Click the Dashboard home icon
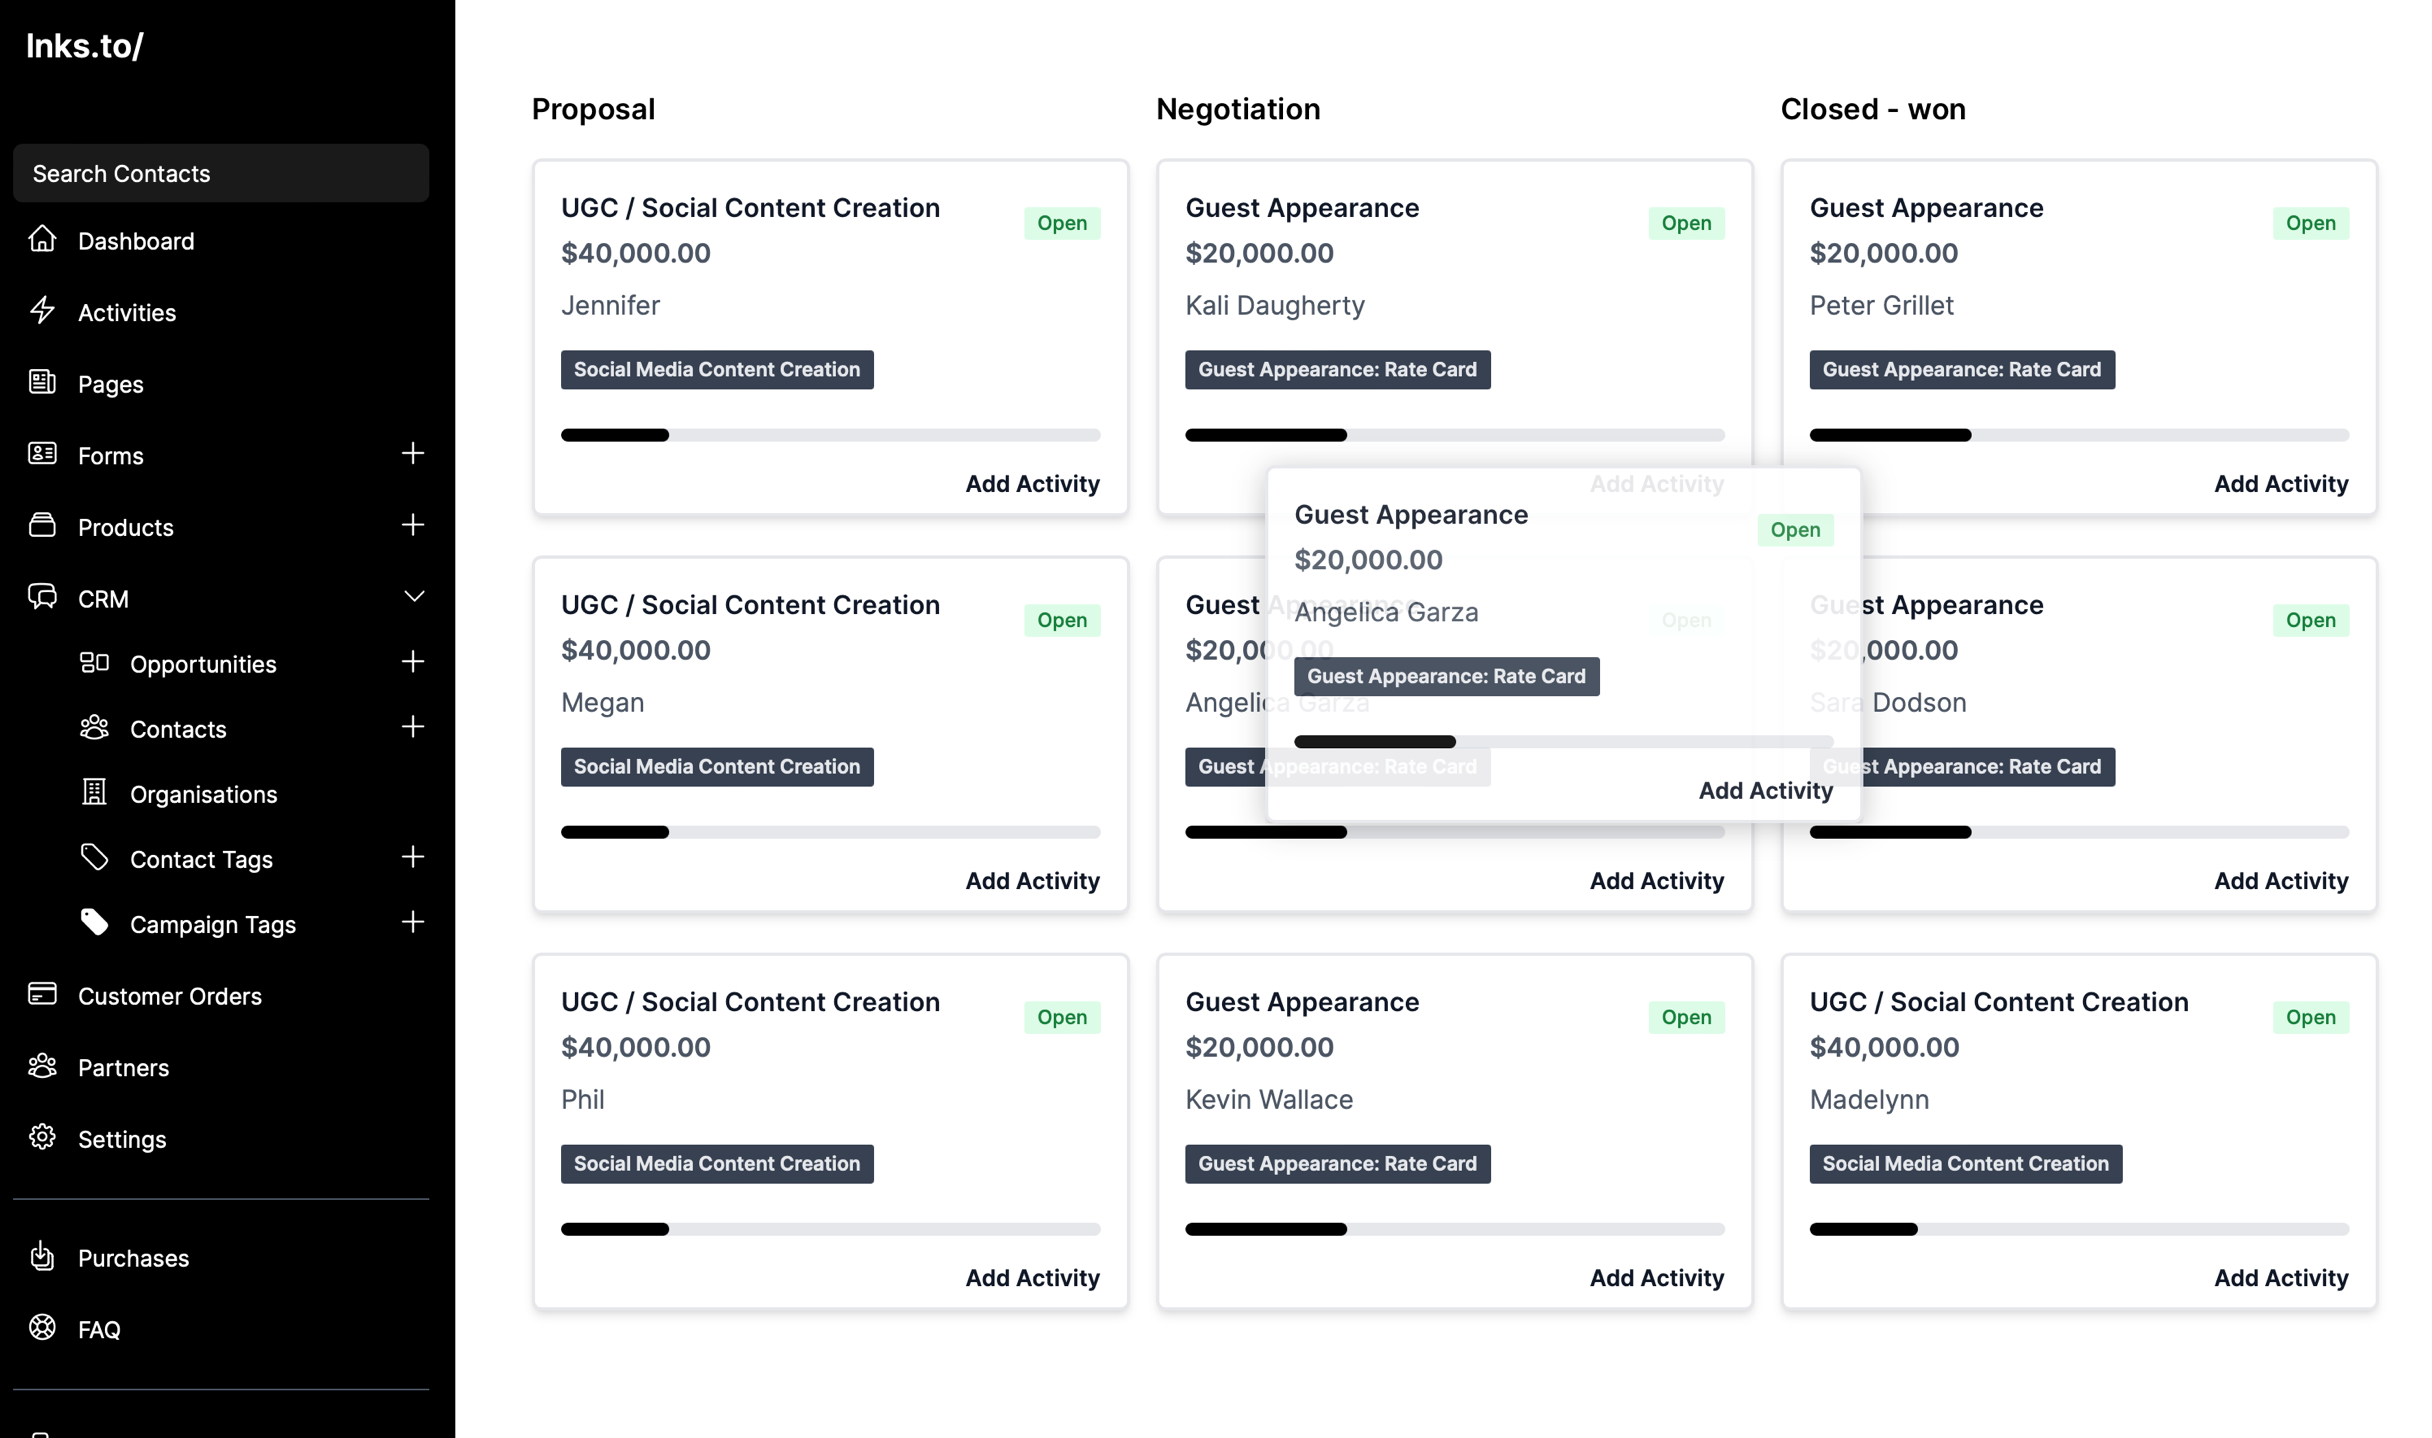The width and height of the screenshot is (2432, 1438). click(x=42, y=239)
